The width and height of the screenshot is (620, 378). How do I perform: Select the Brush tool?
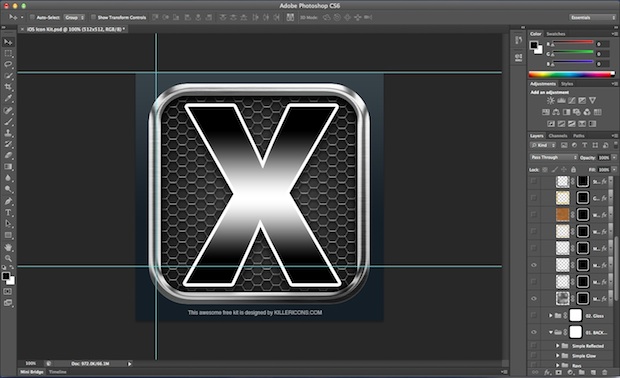(8, 121)
